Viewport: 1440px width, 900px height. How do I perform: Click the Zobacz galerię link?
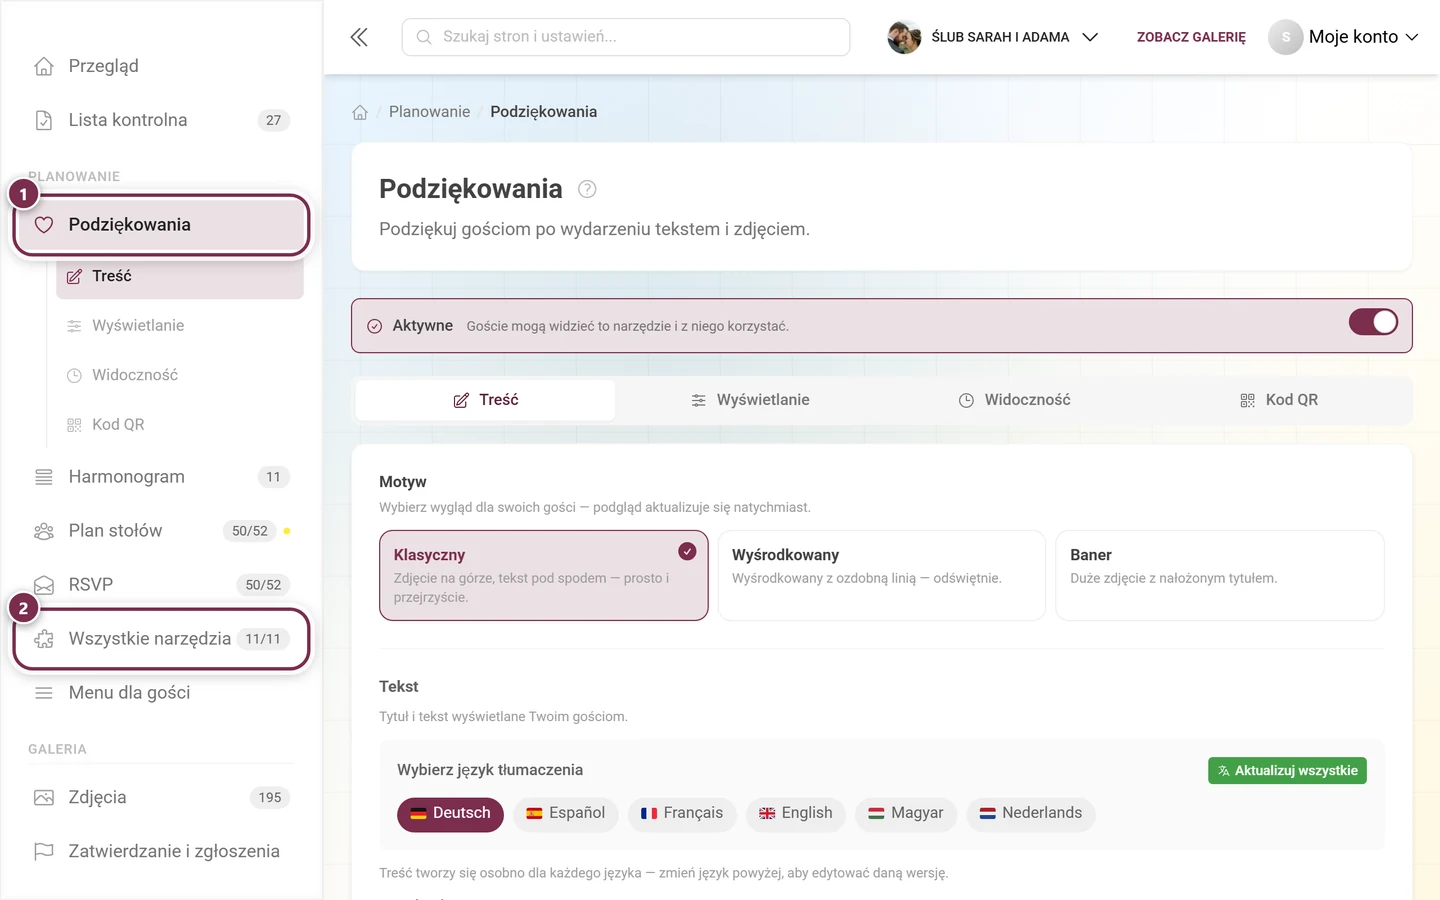point(1191,37)
